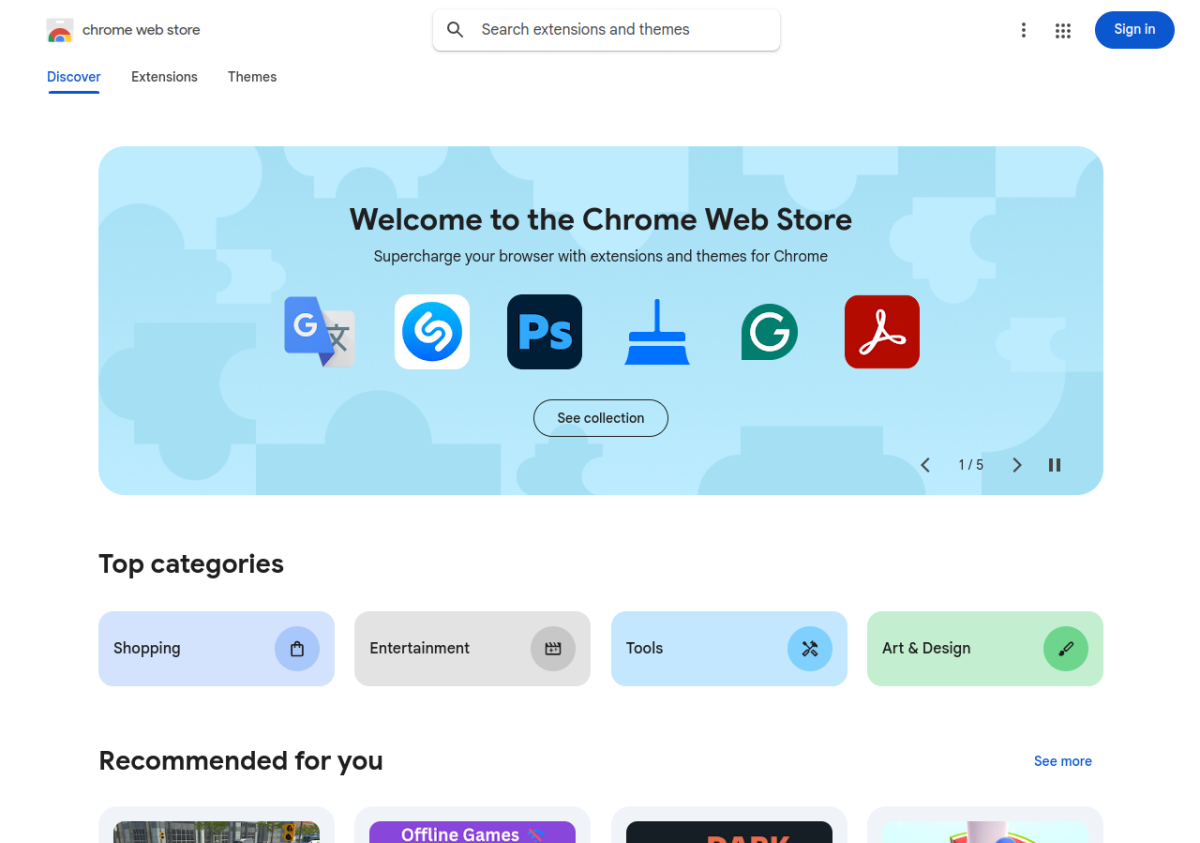
Task: Click the Shopping bag category icon
Action: coord(297,649)
